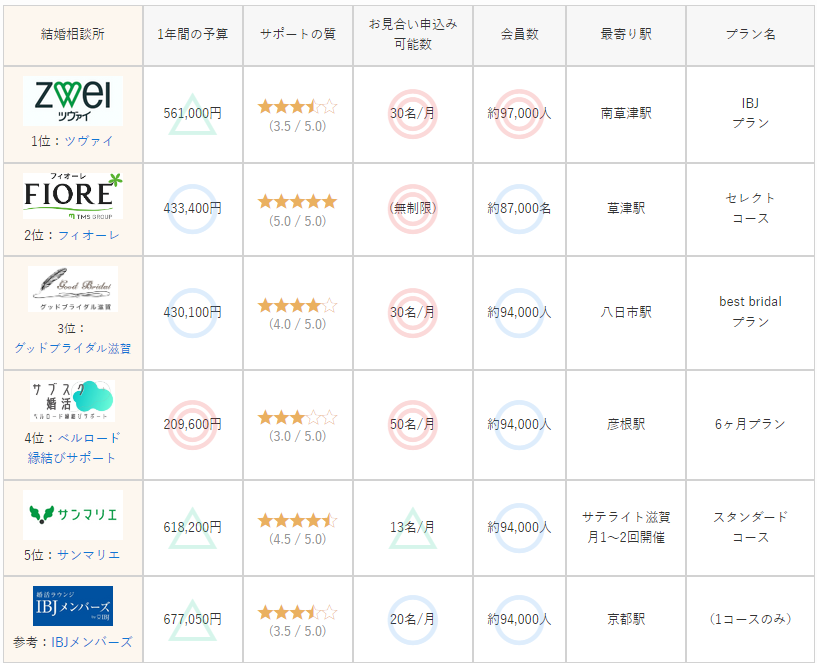Click Fiore's five-star rating
This screenshot has height=663, width=817.
click(x=297, y=201)
